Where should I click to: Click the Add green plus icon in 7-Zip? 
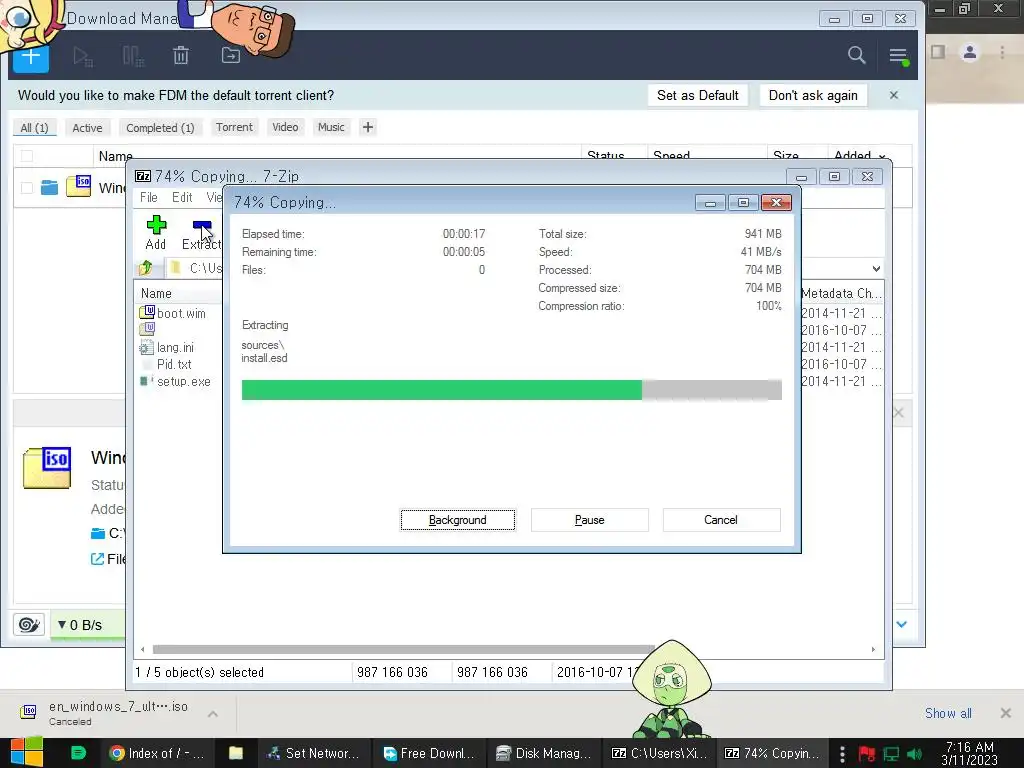tap(156, 232)
